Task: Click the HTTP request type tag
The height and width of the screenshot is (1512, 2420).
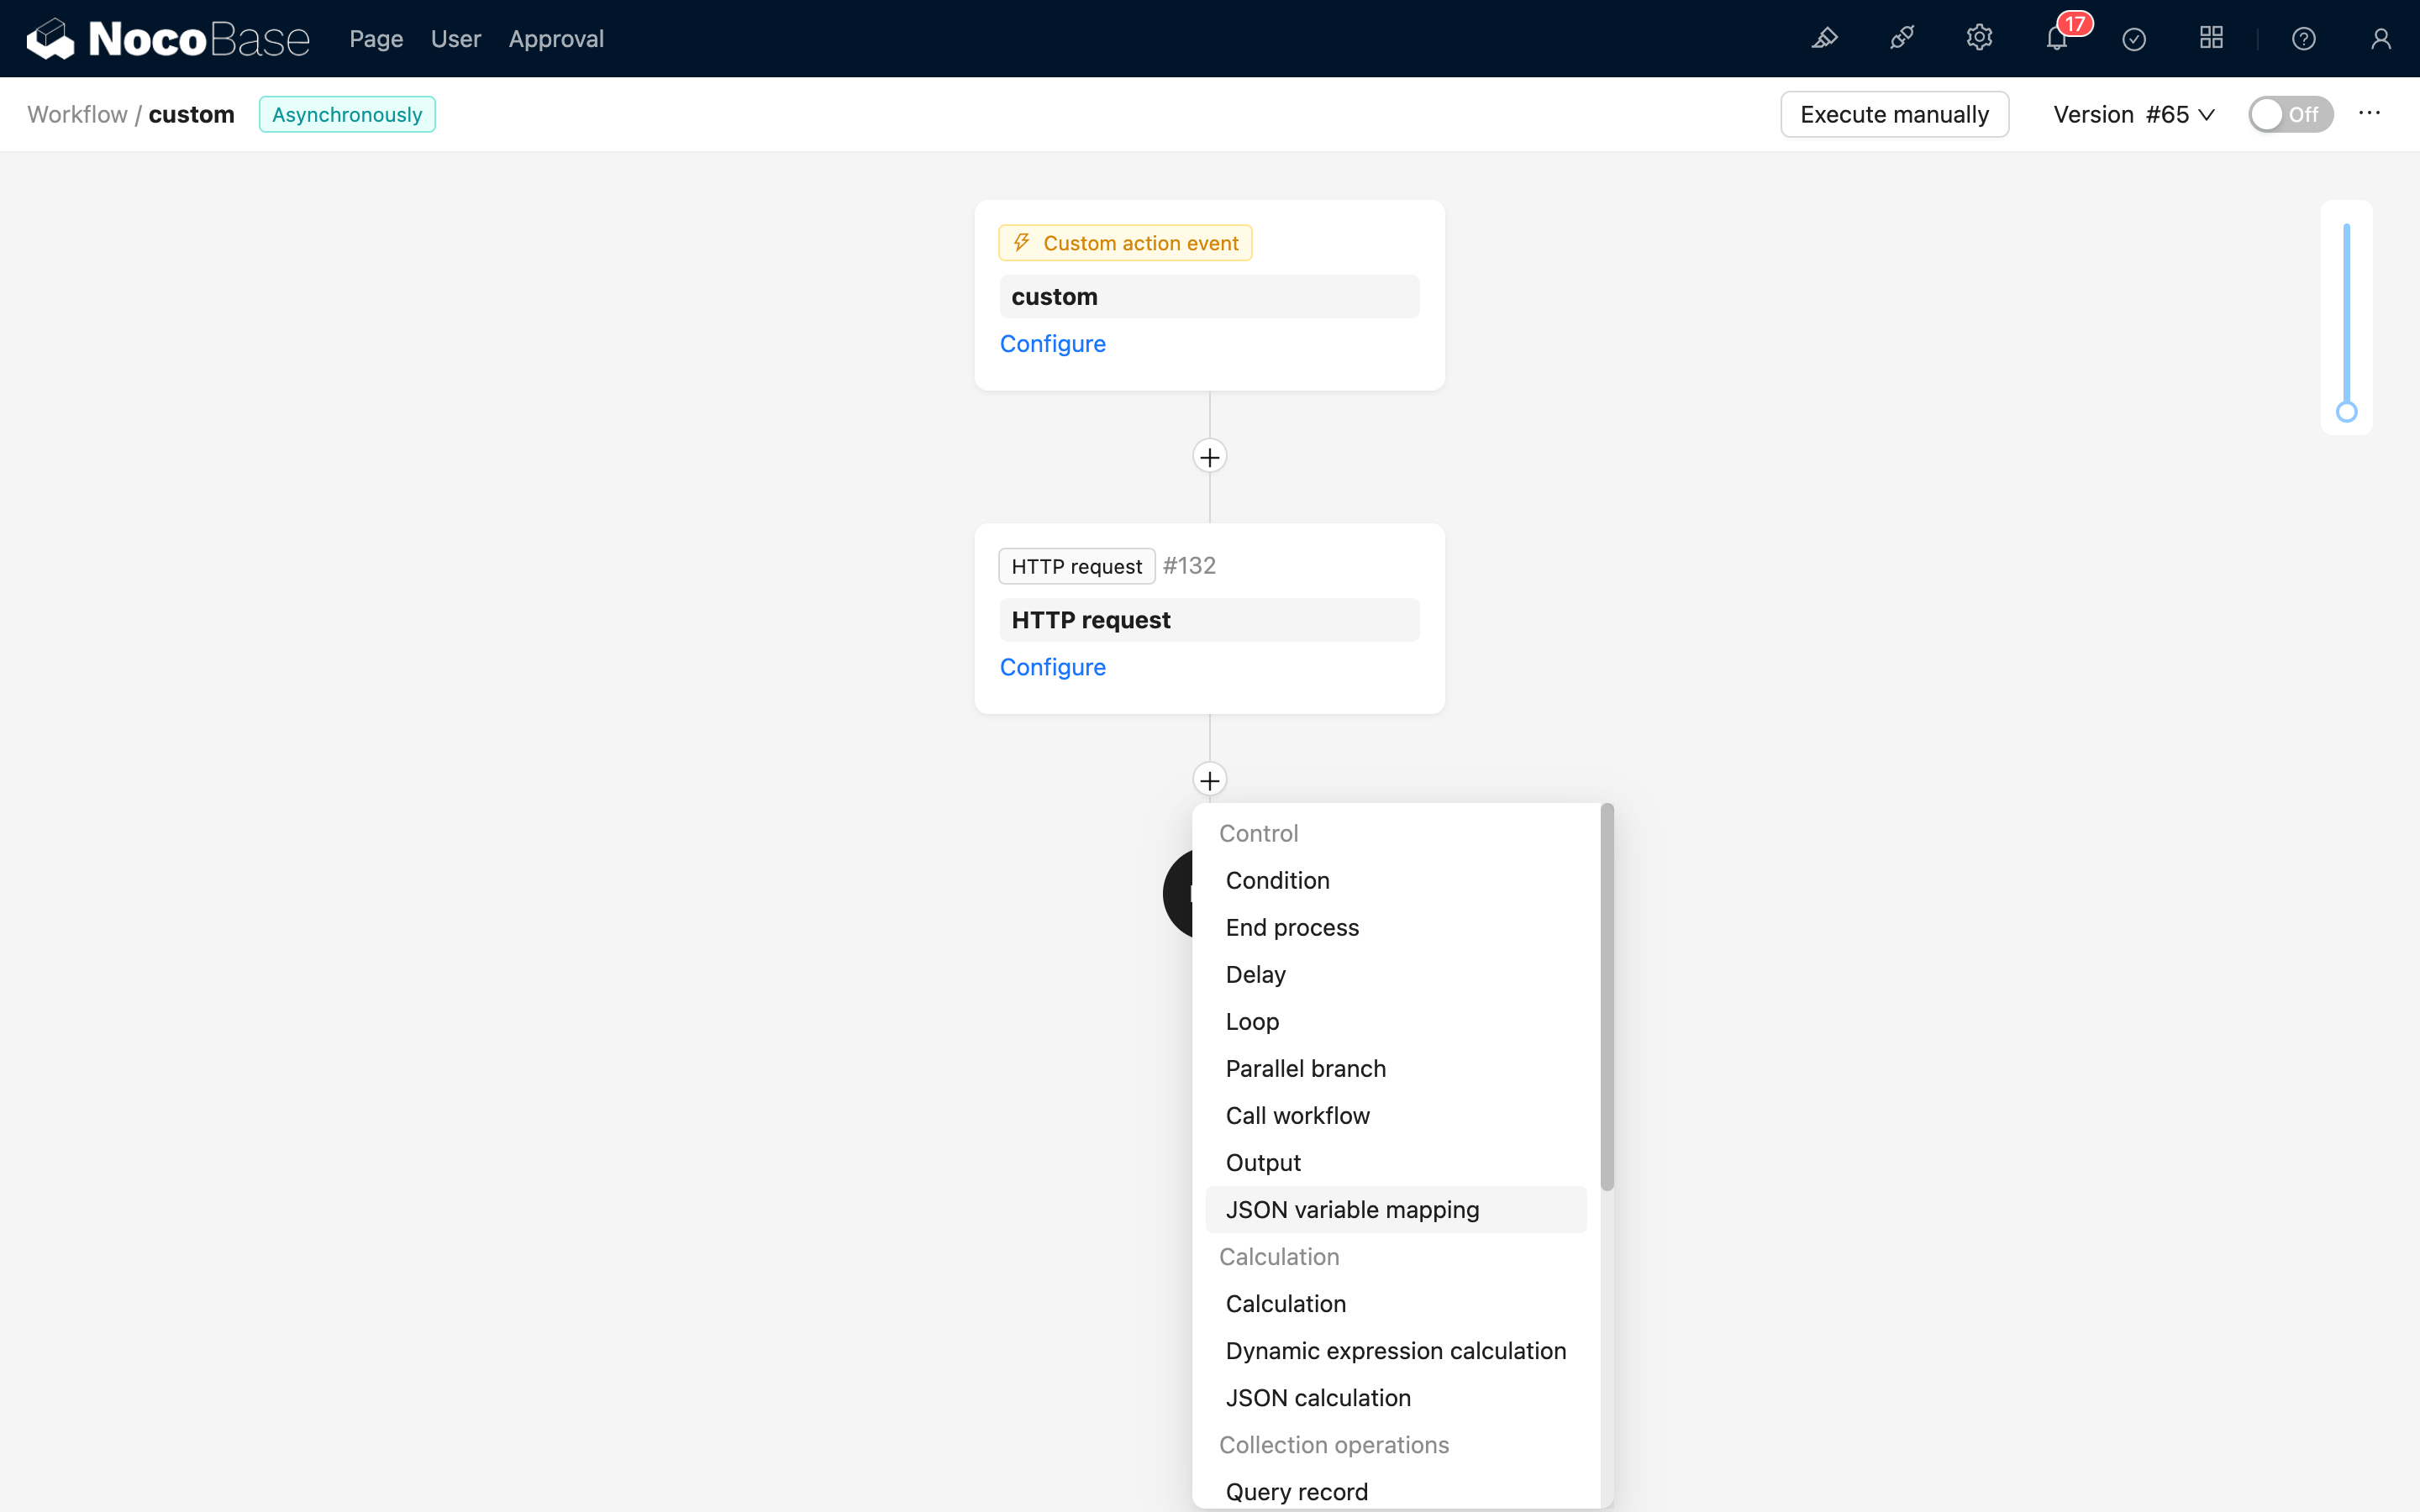Action: [x=1076, y=566]
